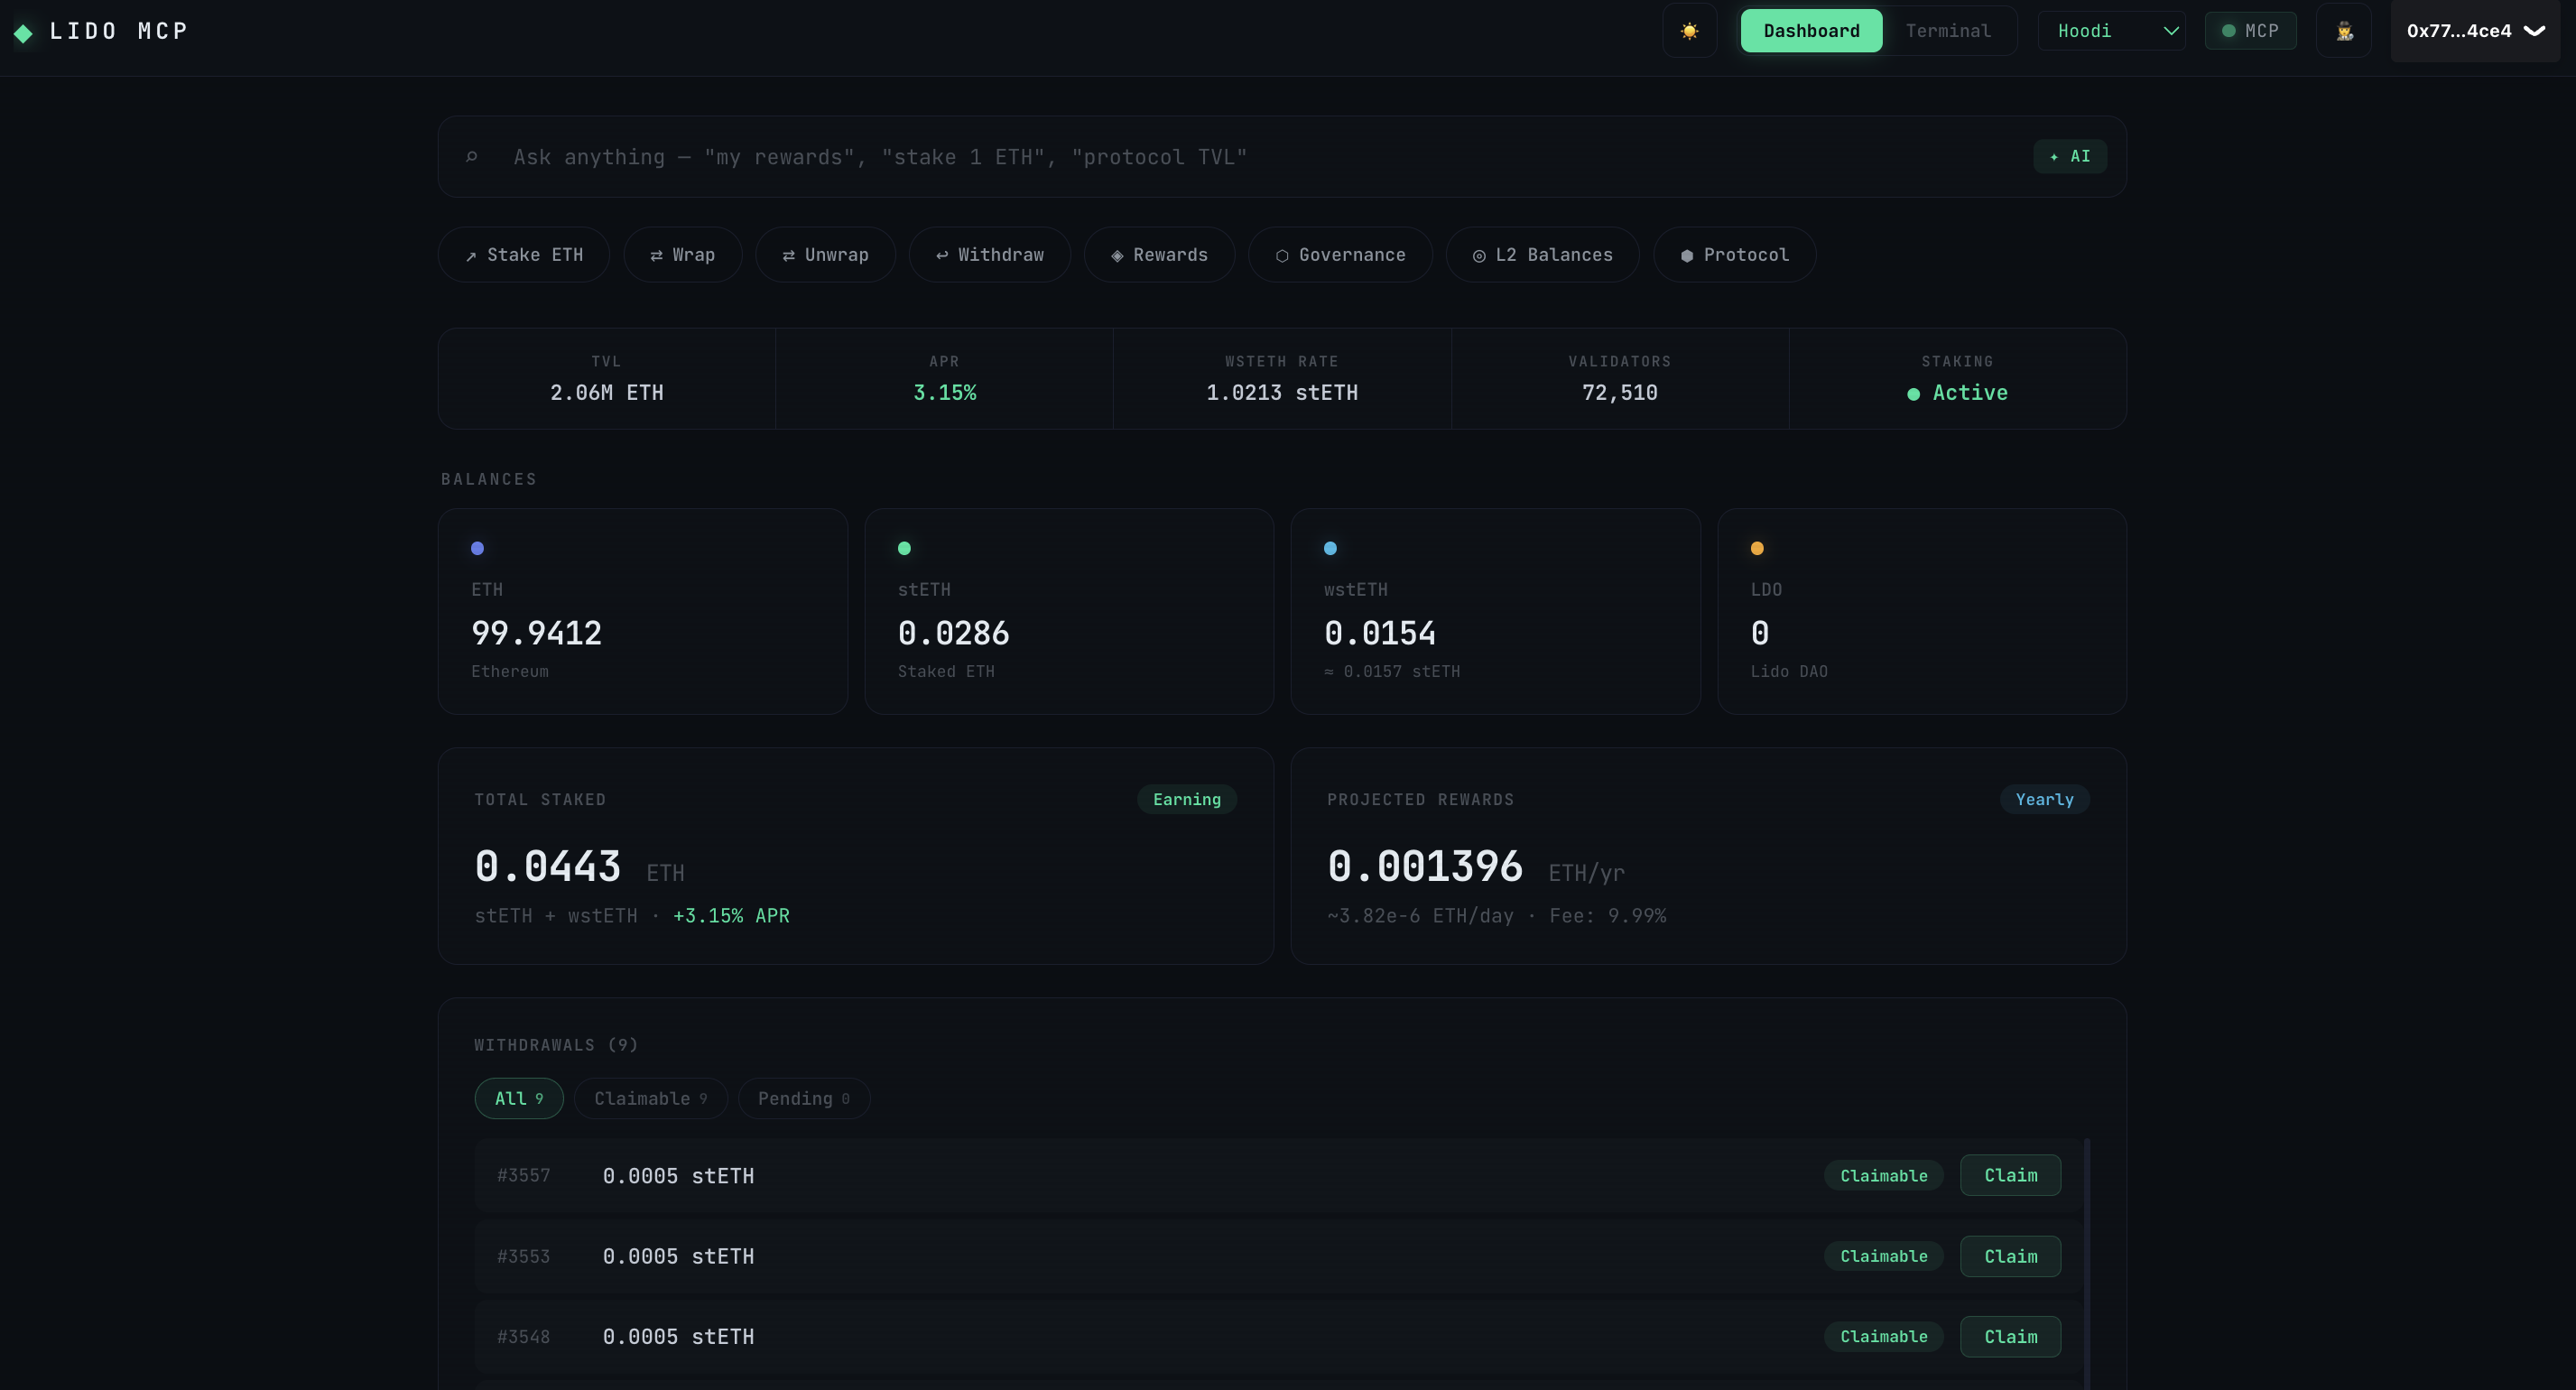This screenshot has height=1390, width=2576.
Task: Click the +3.15% APR text
Action: point(731,916)
